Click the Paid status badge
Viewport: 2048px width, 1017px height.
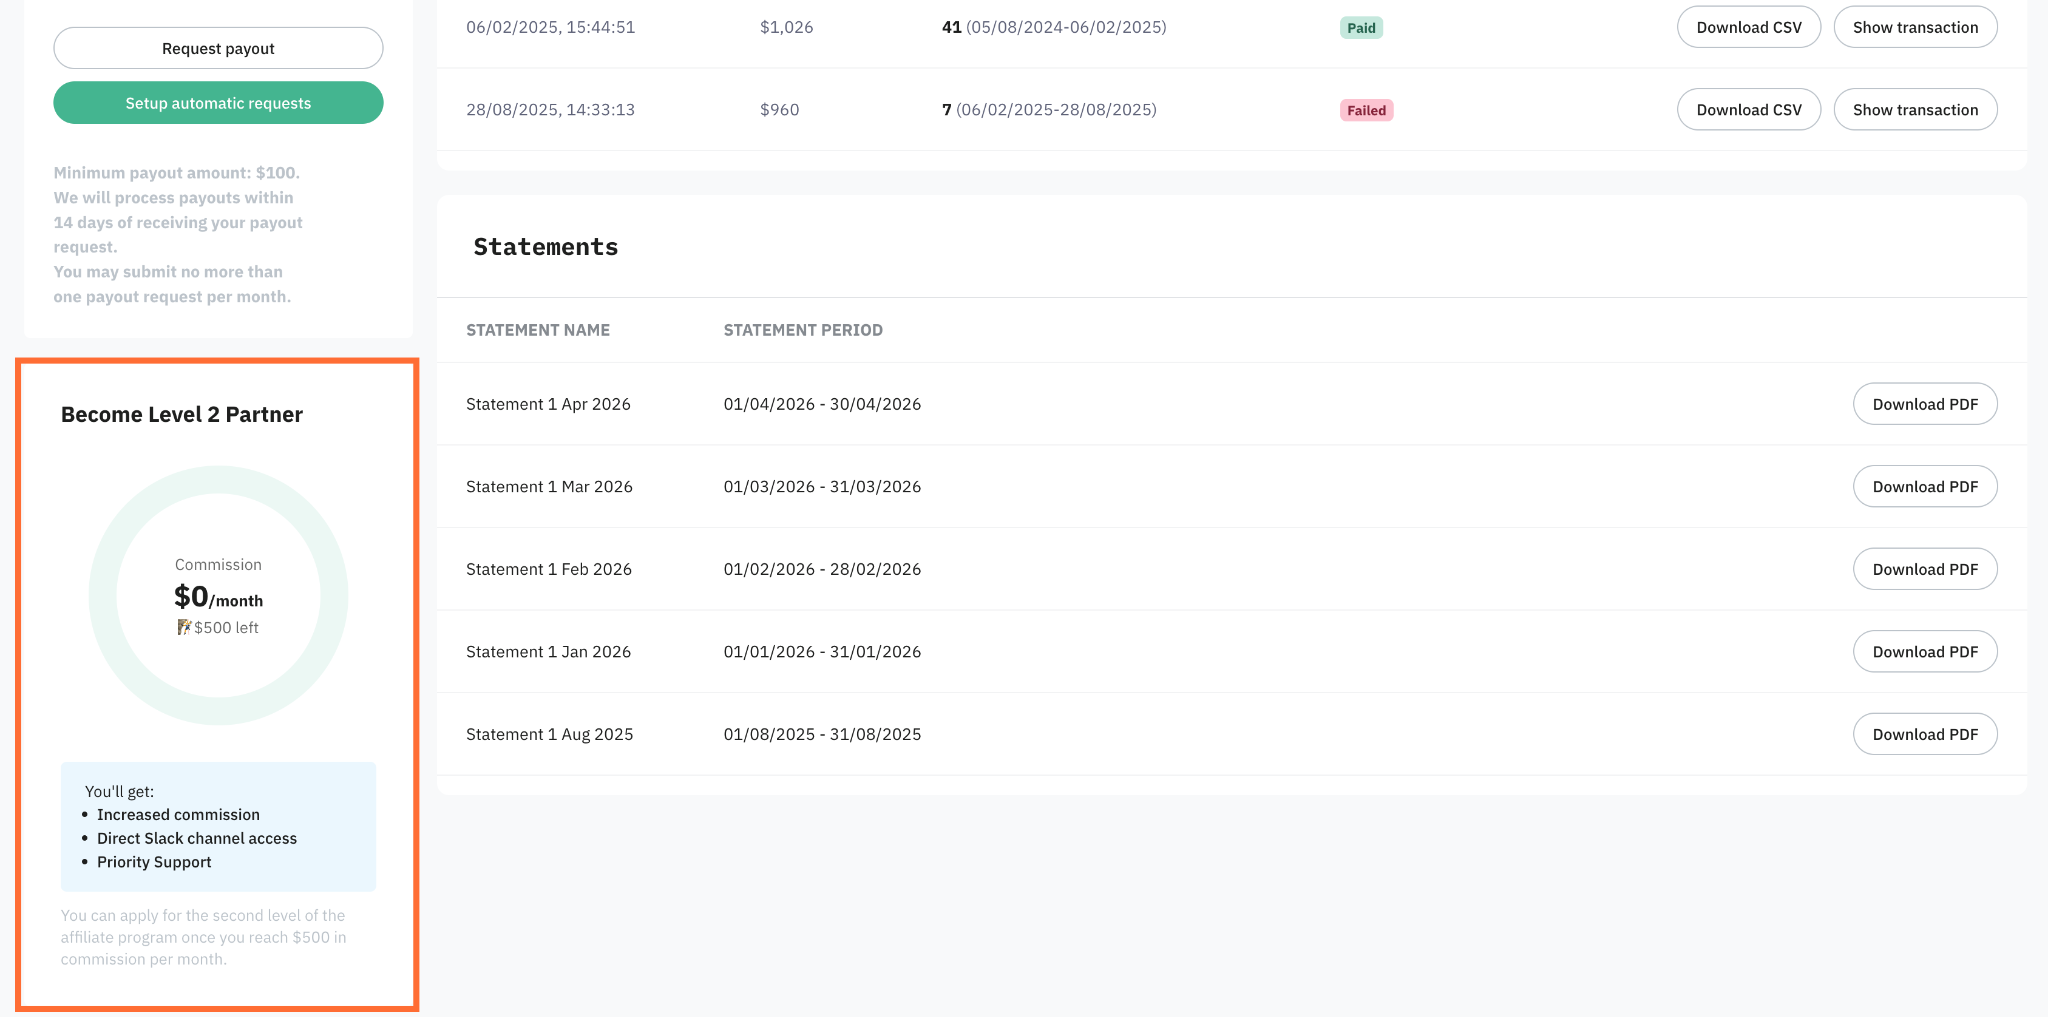pos(1361,28)
